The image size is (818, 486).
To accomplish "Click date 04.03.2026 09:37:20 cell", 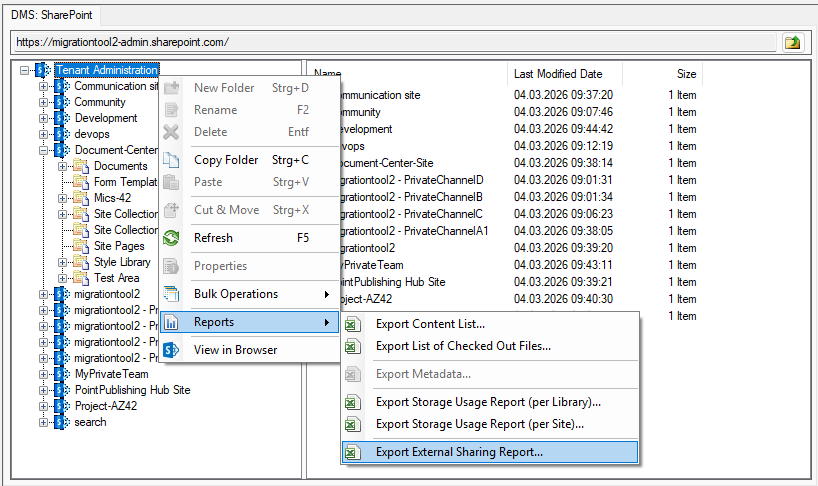I will [x=563, y=95].
